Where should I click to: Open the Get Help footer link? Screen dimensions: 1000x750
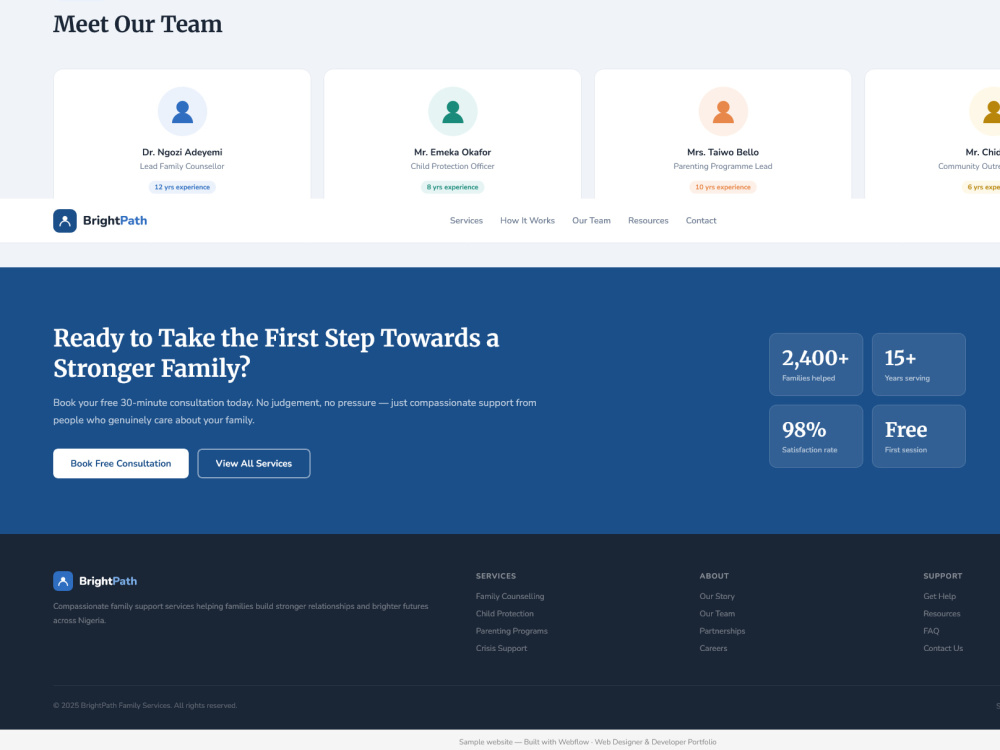939,596
